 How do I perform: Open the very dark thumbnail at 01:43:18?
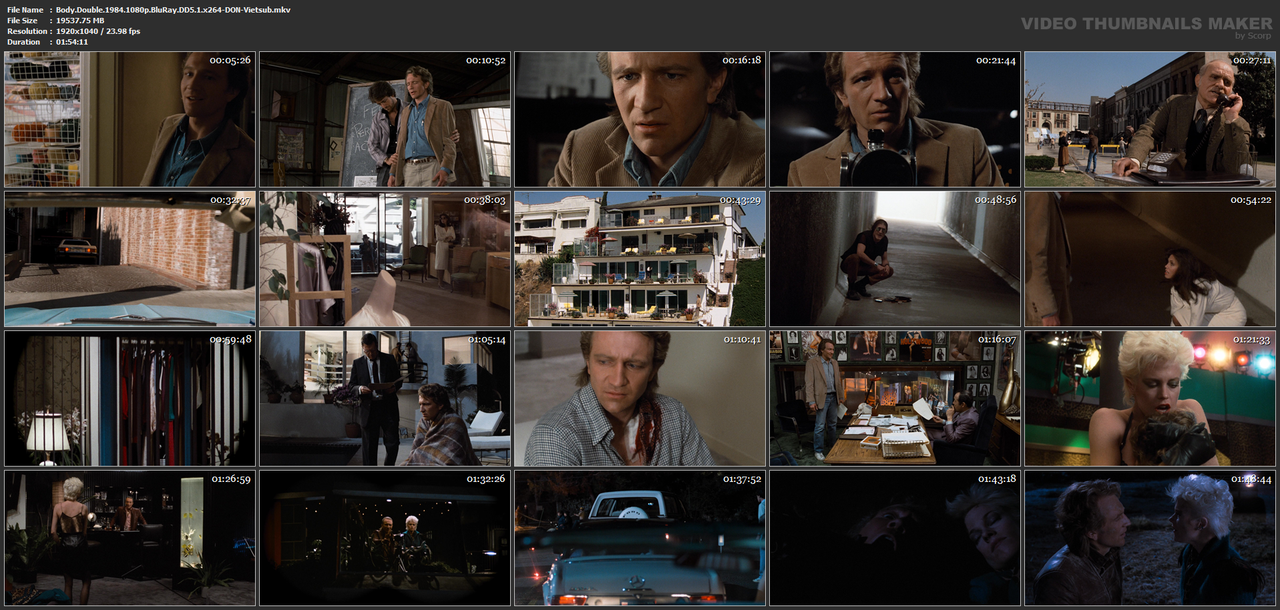click(895, 537)
